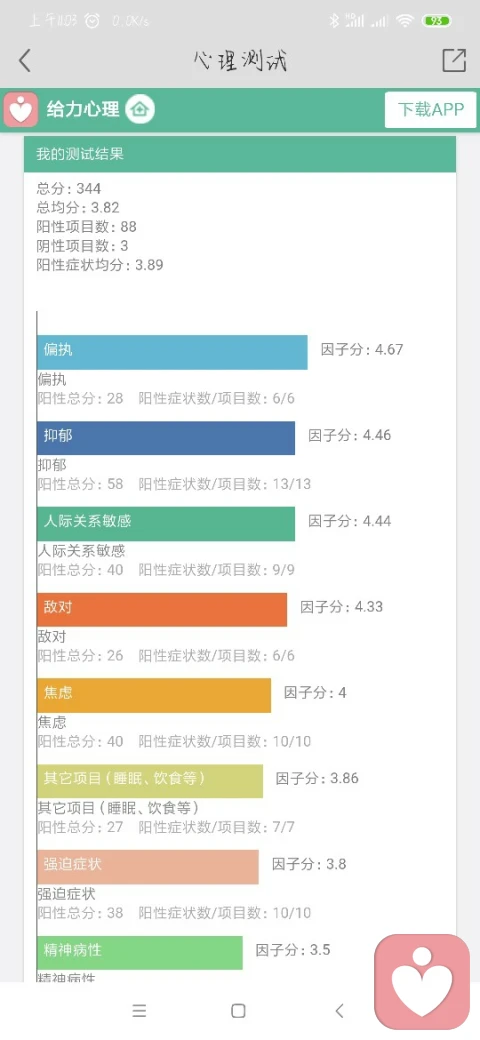
Task: Tap the alarm clock status bar icon
Action: [93, 21]
